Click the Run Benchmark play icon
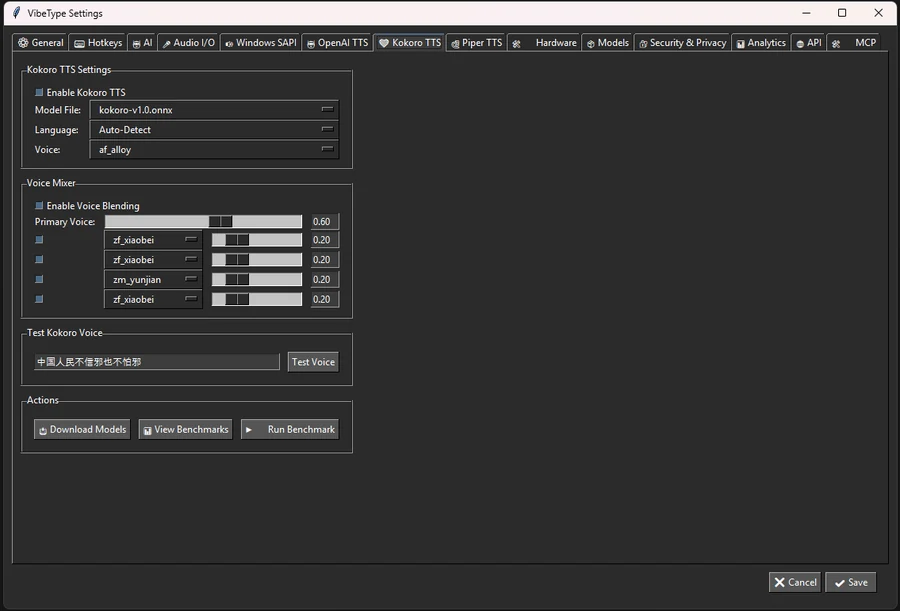 [x=249, y=429]
